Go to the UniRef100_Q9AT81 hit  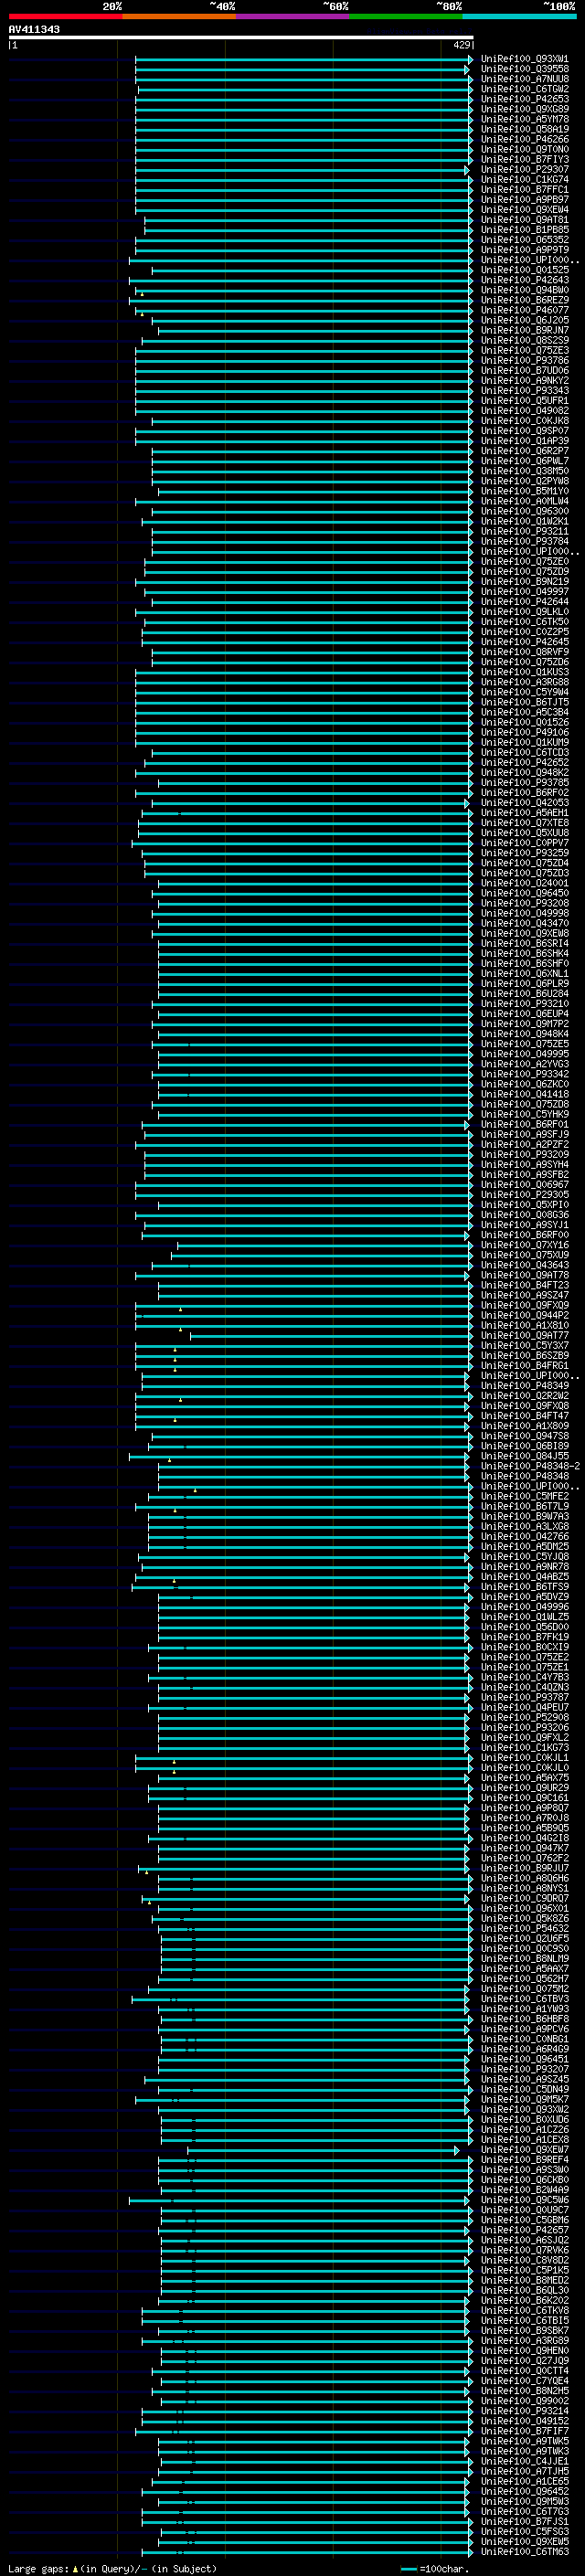pos(525,220)
